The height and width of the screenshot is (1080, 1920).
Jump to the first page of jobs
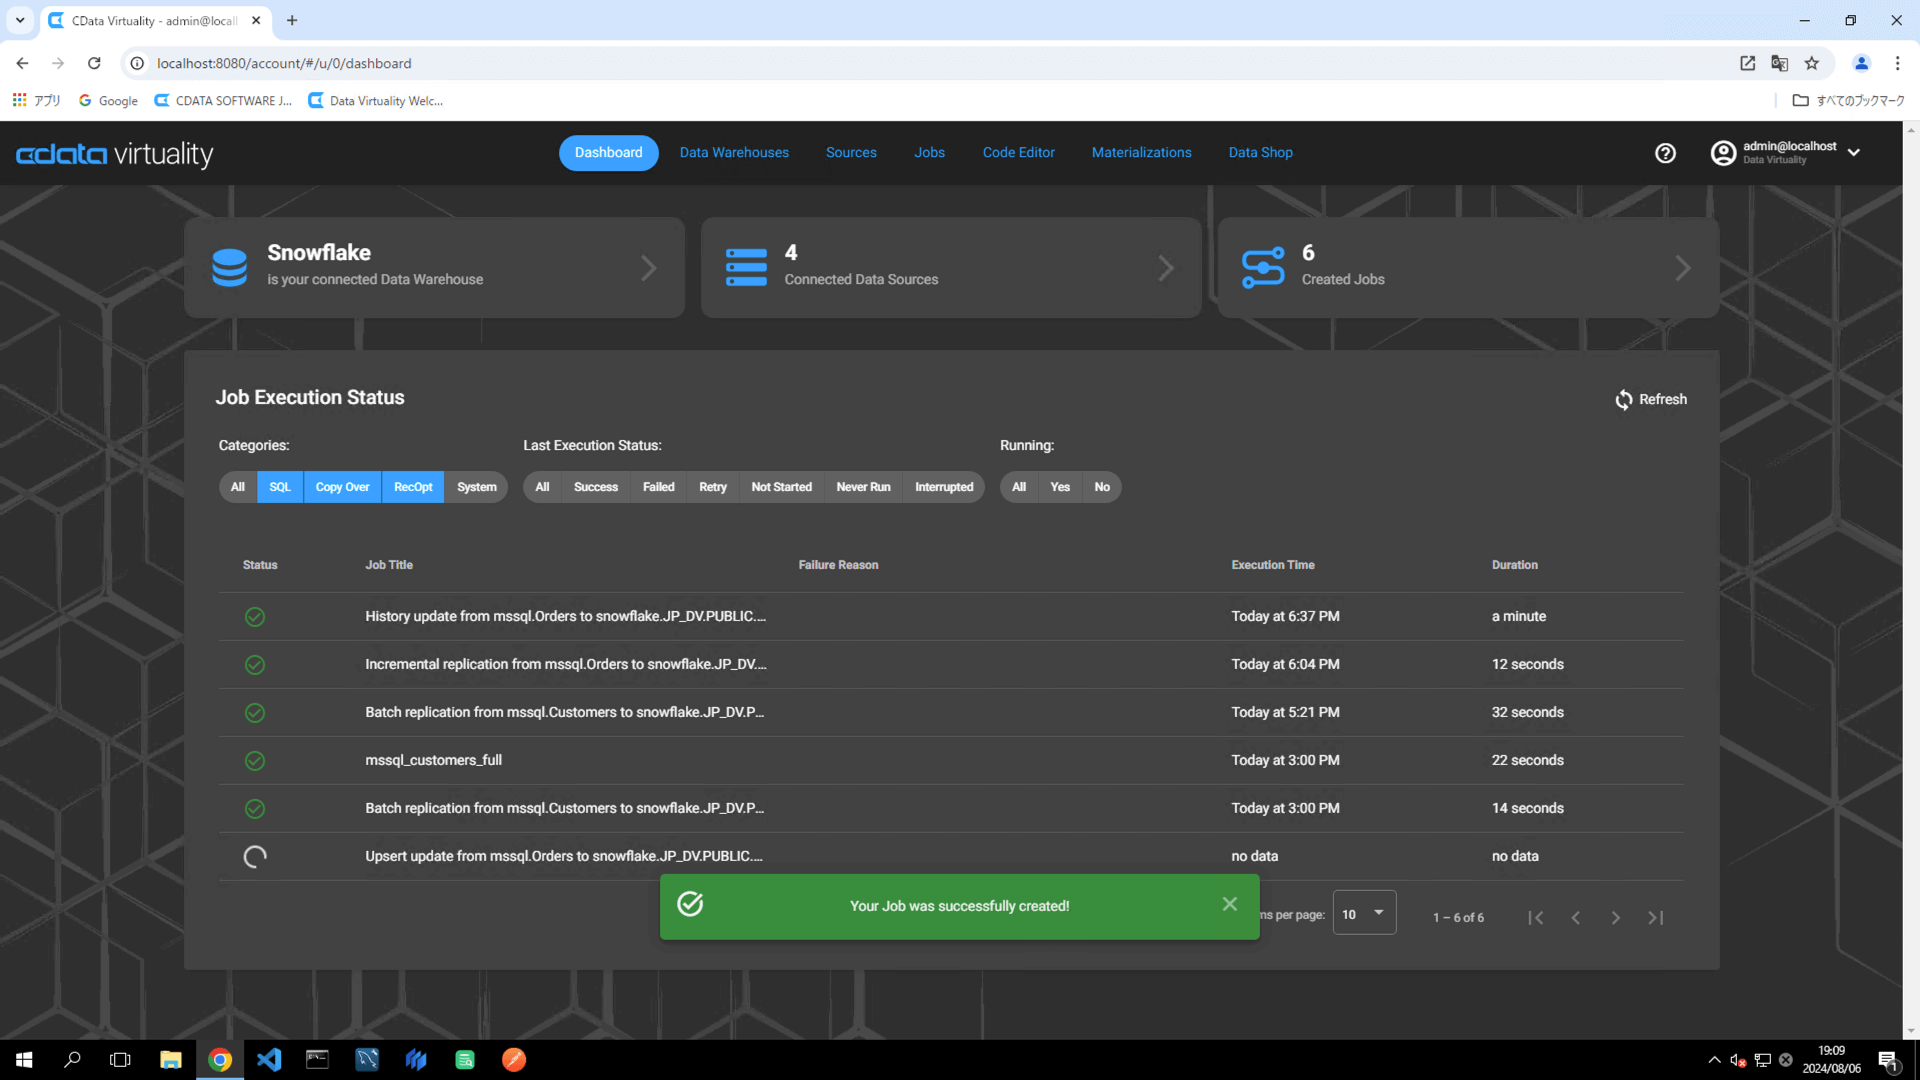coord(1535,918)
